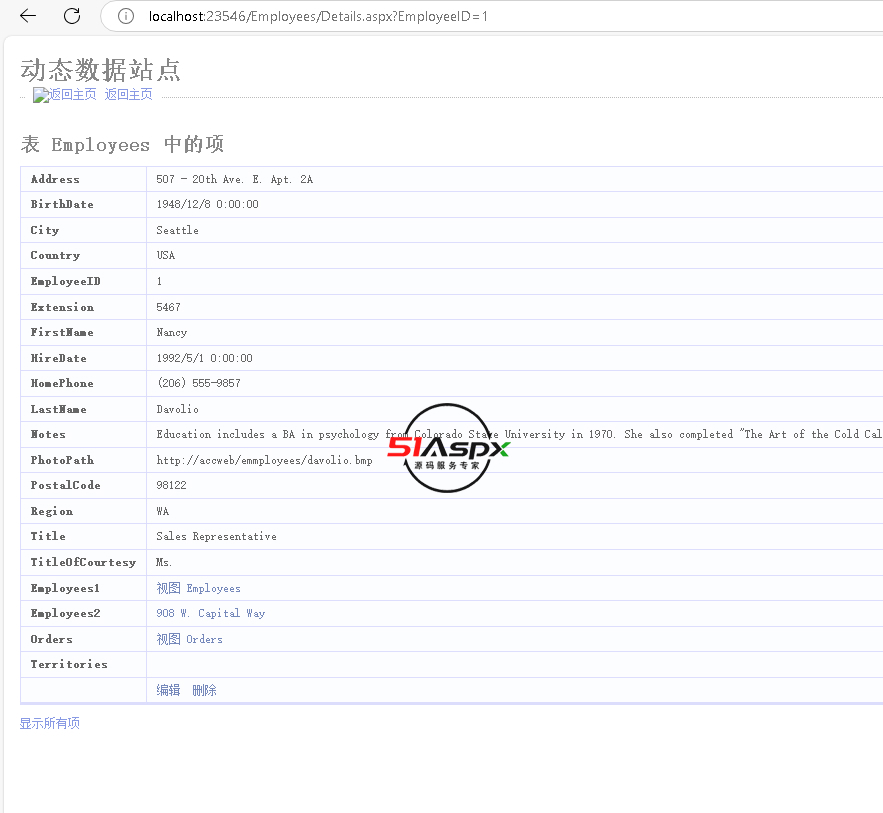Viewport: 883px width, 813px height.
Task: Click the Country value USA
Action: (166, 256)
